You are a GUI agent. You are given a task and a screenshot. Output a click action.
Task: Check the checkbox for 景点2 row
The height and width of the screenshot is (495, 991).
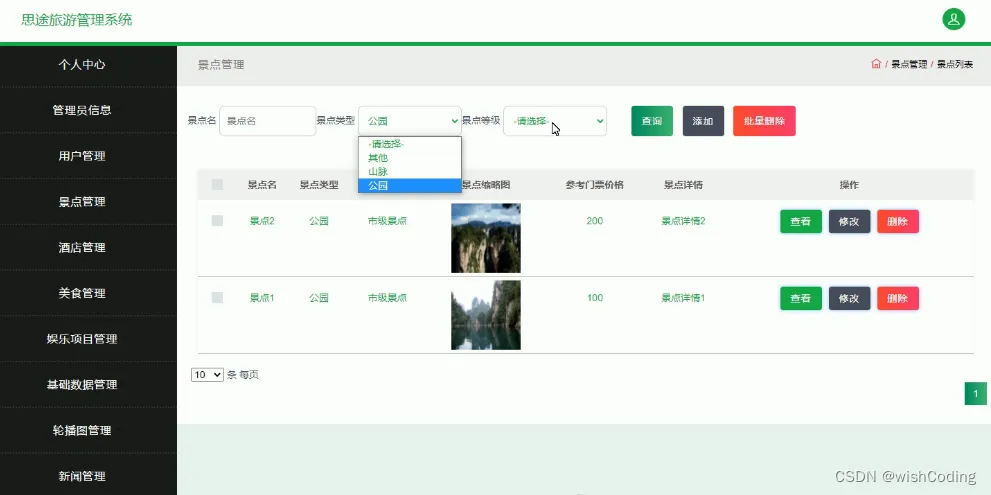pos(217,221)
